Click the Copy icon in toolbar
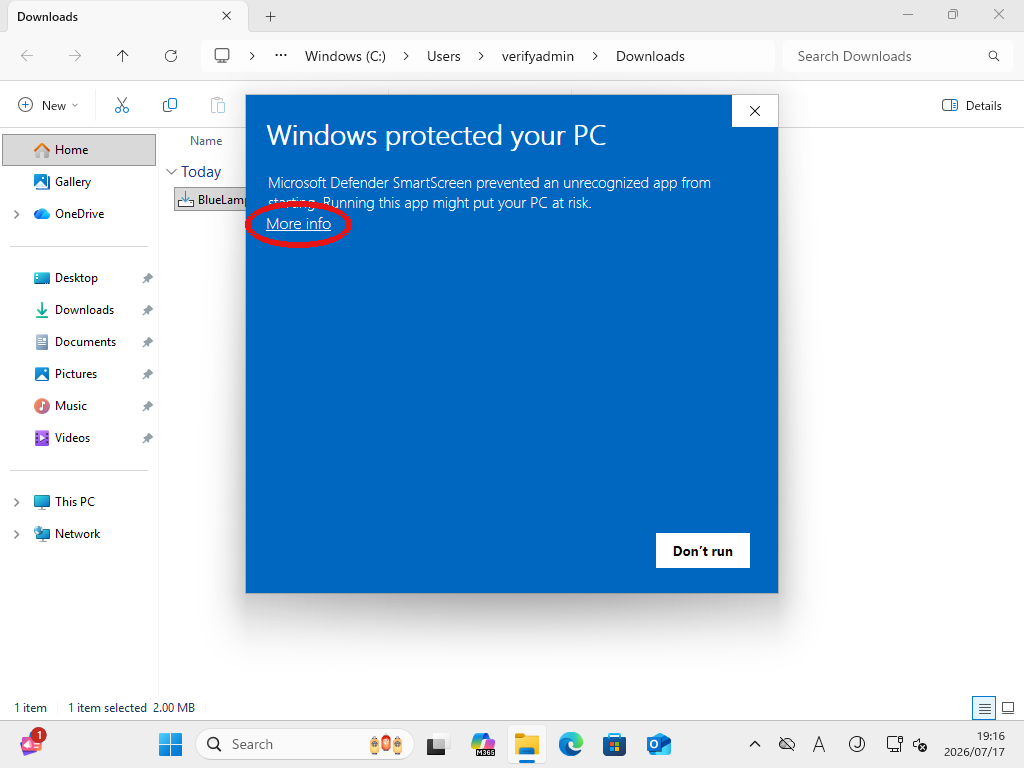Screen dimensions: 1024x768 170,105
